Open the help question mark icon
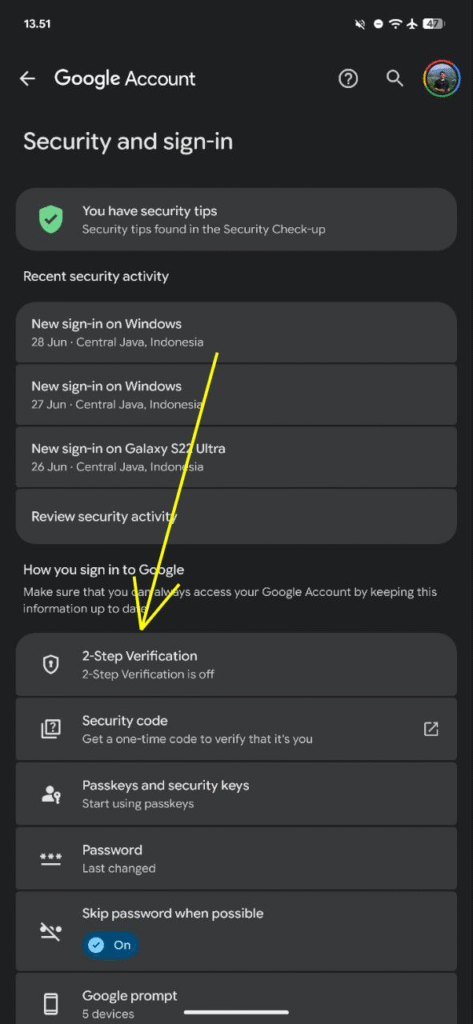This screenshot has height=1024, width=473. pos(348,79)
